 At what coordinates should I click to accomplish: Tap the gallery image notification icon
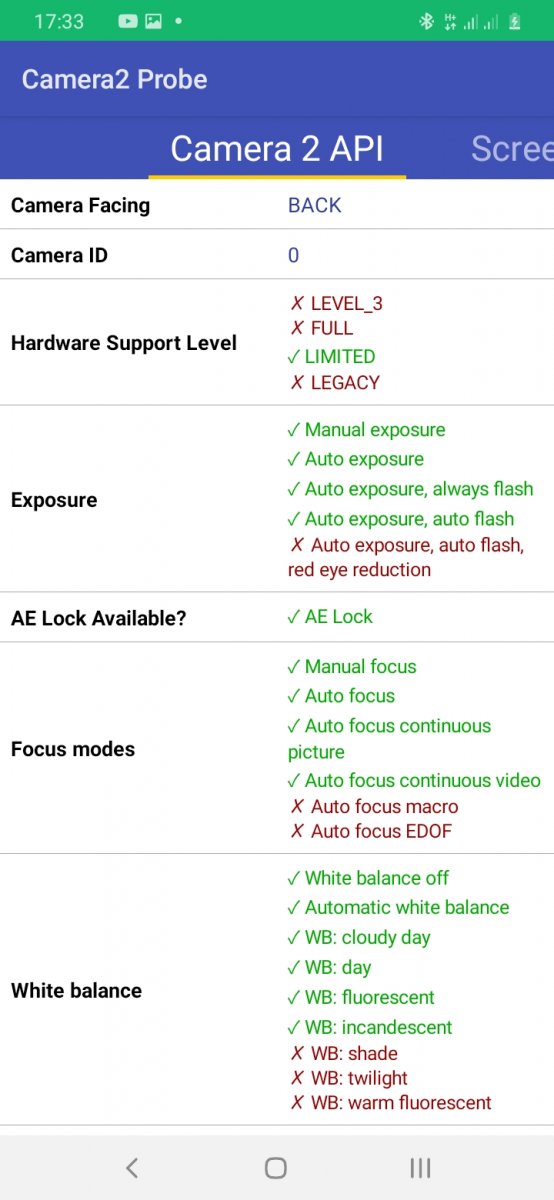(x=153, y=21)
